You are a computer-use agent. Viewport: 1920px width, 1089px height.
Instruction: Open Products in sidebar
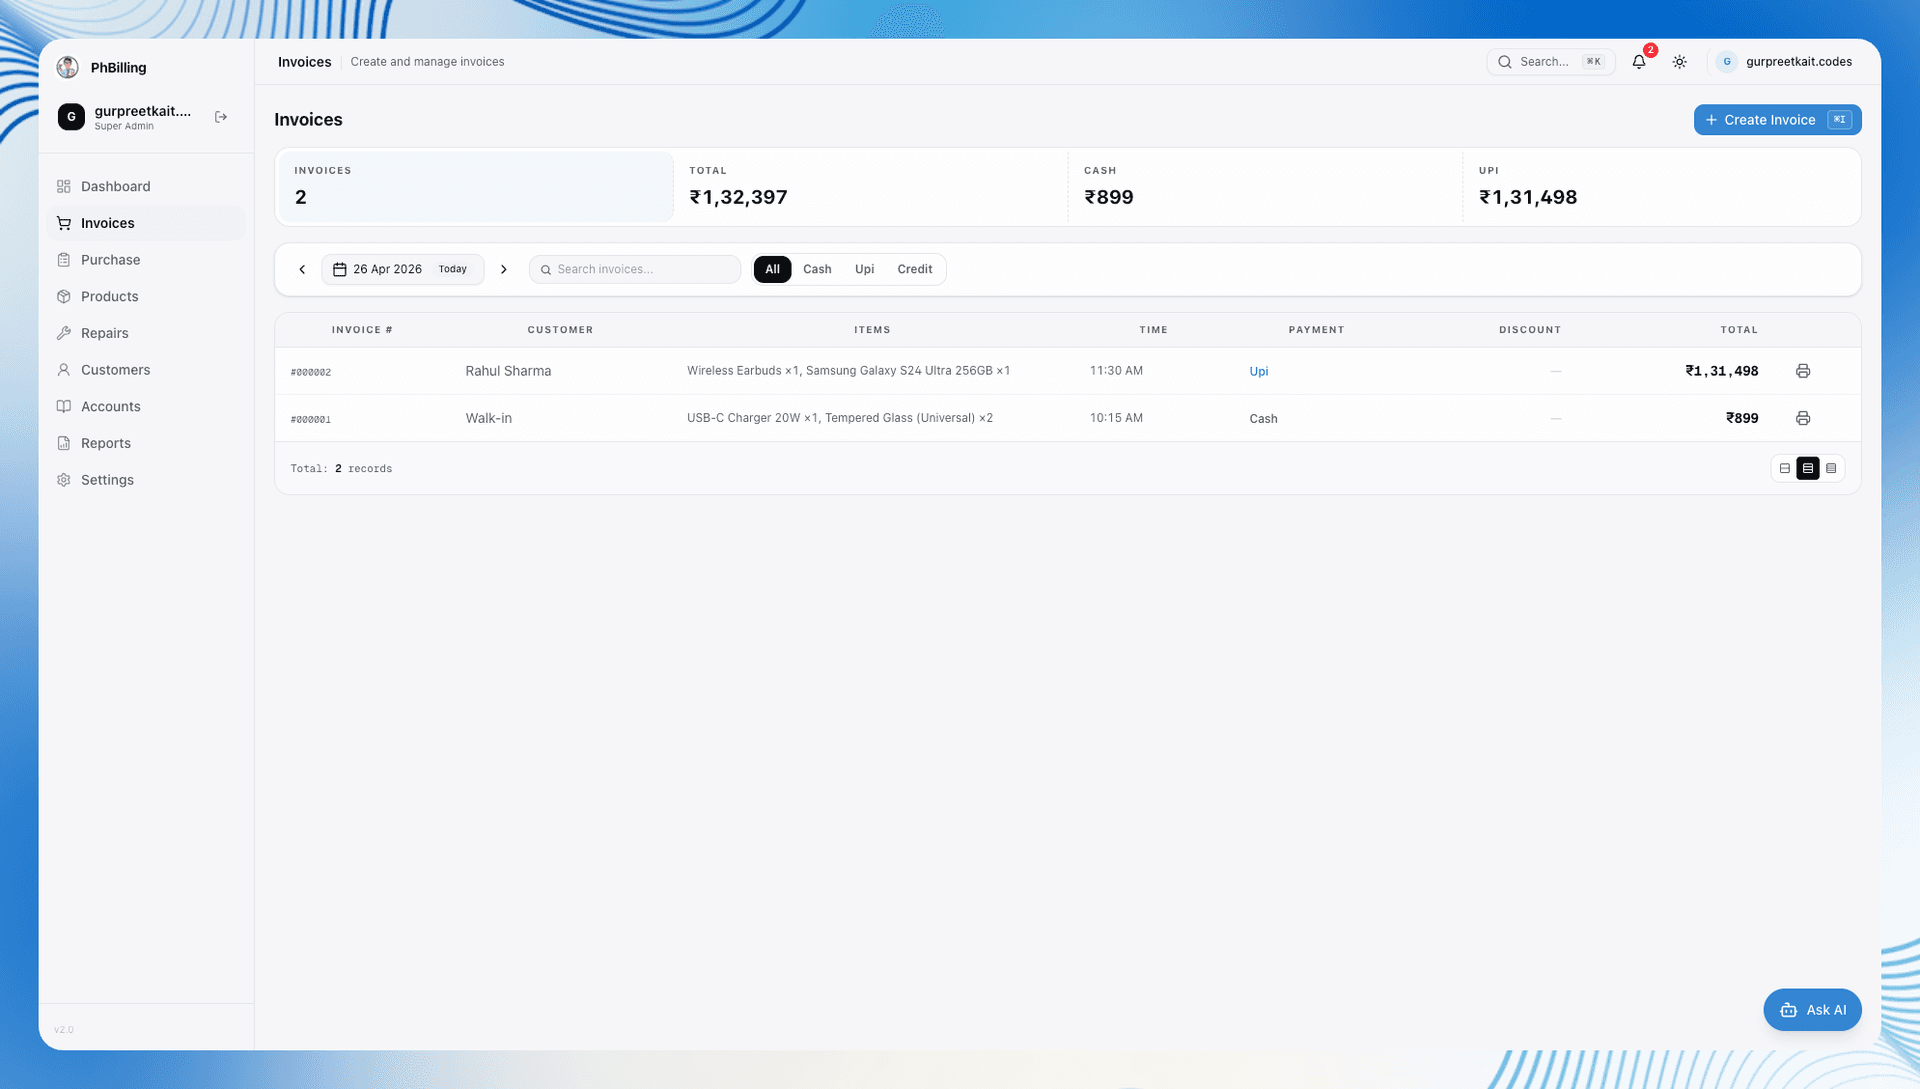click(146, 296)
